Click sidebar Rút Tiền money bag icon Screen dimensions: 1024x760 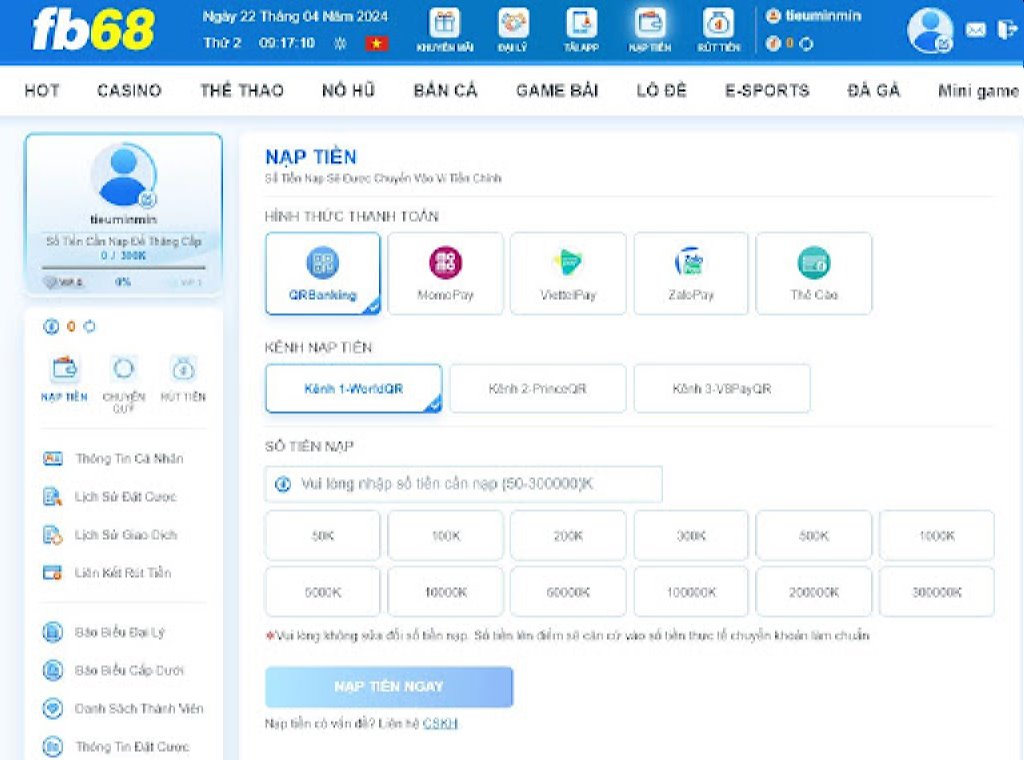click(183, 370)
